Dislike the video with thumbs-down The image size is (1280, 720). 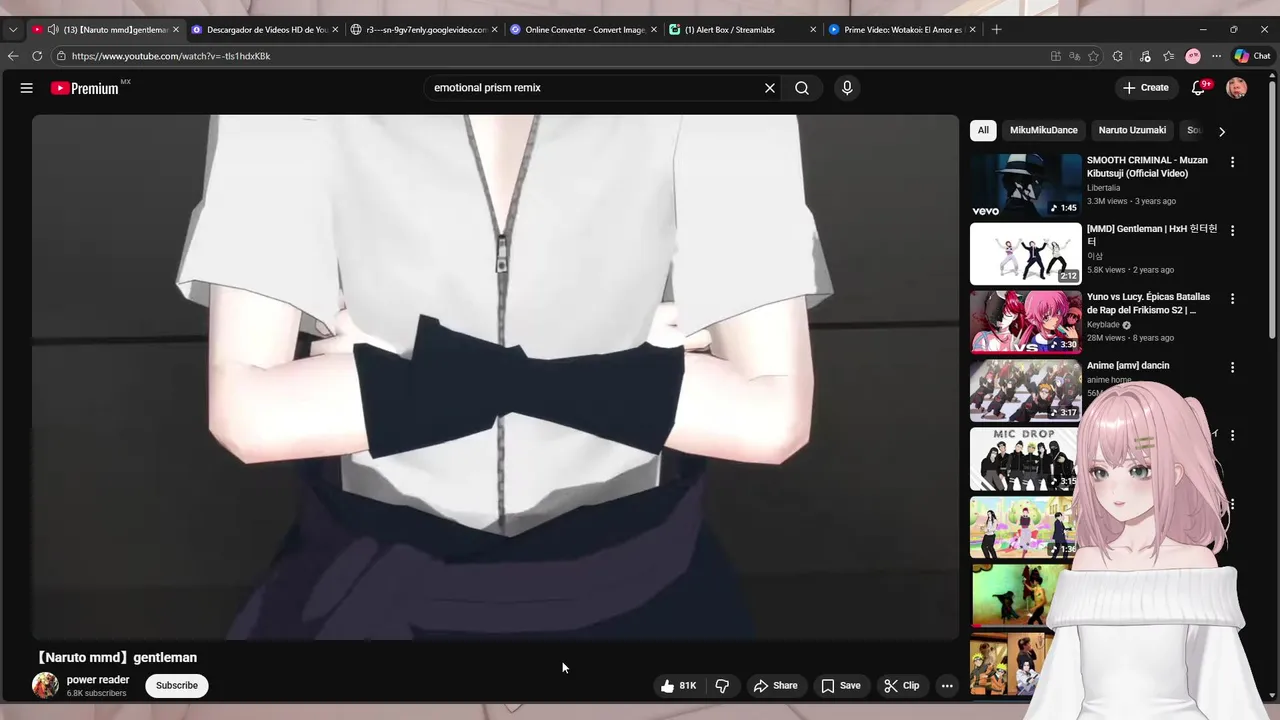(x=722, y=686)
